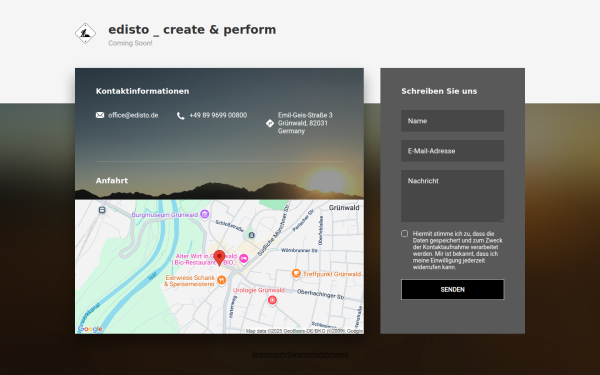Open the Urologie Grünwald medical marker

(x=272, y=300)
